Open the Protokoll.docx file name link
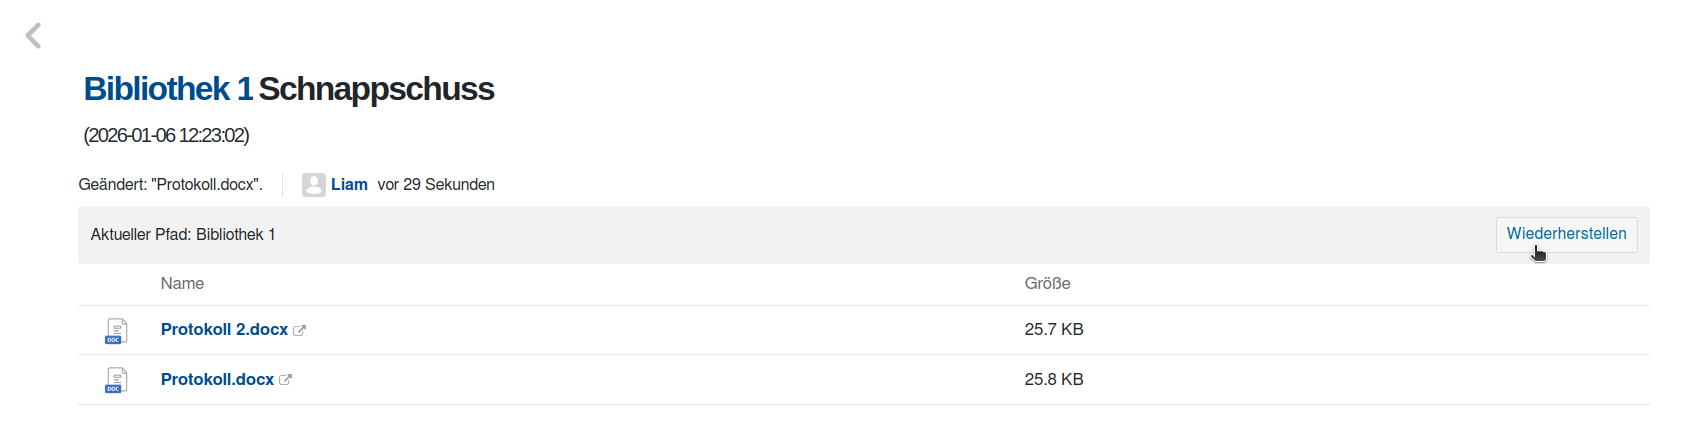The height and width of the screenshot is (425, 1689). pos(217,380)
